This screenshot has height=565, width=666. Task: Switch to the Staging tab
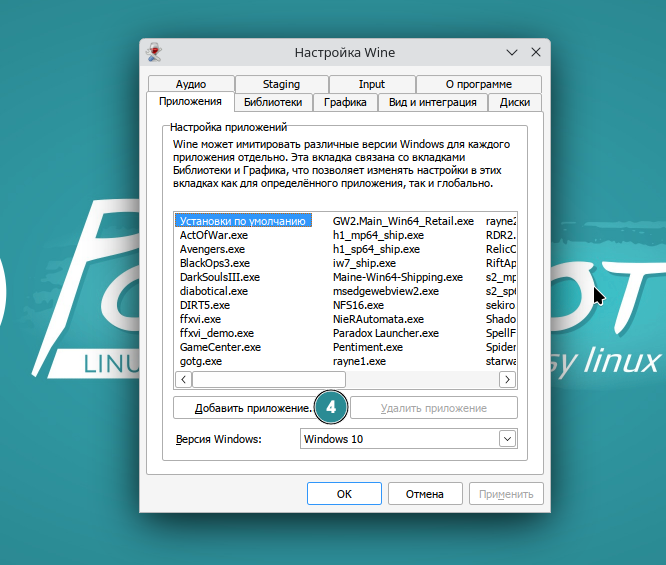tap(281, 85)
